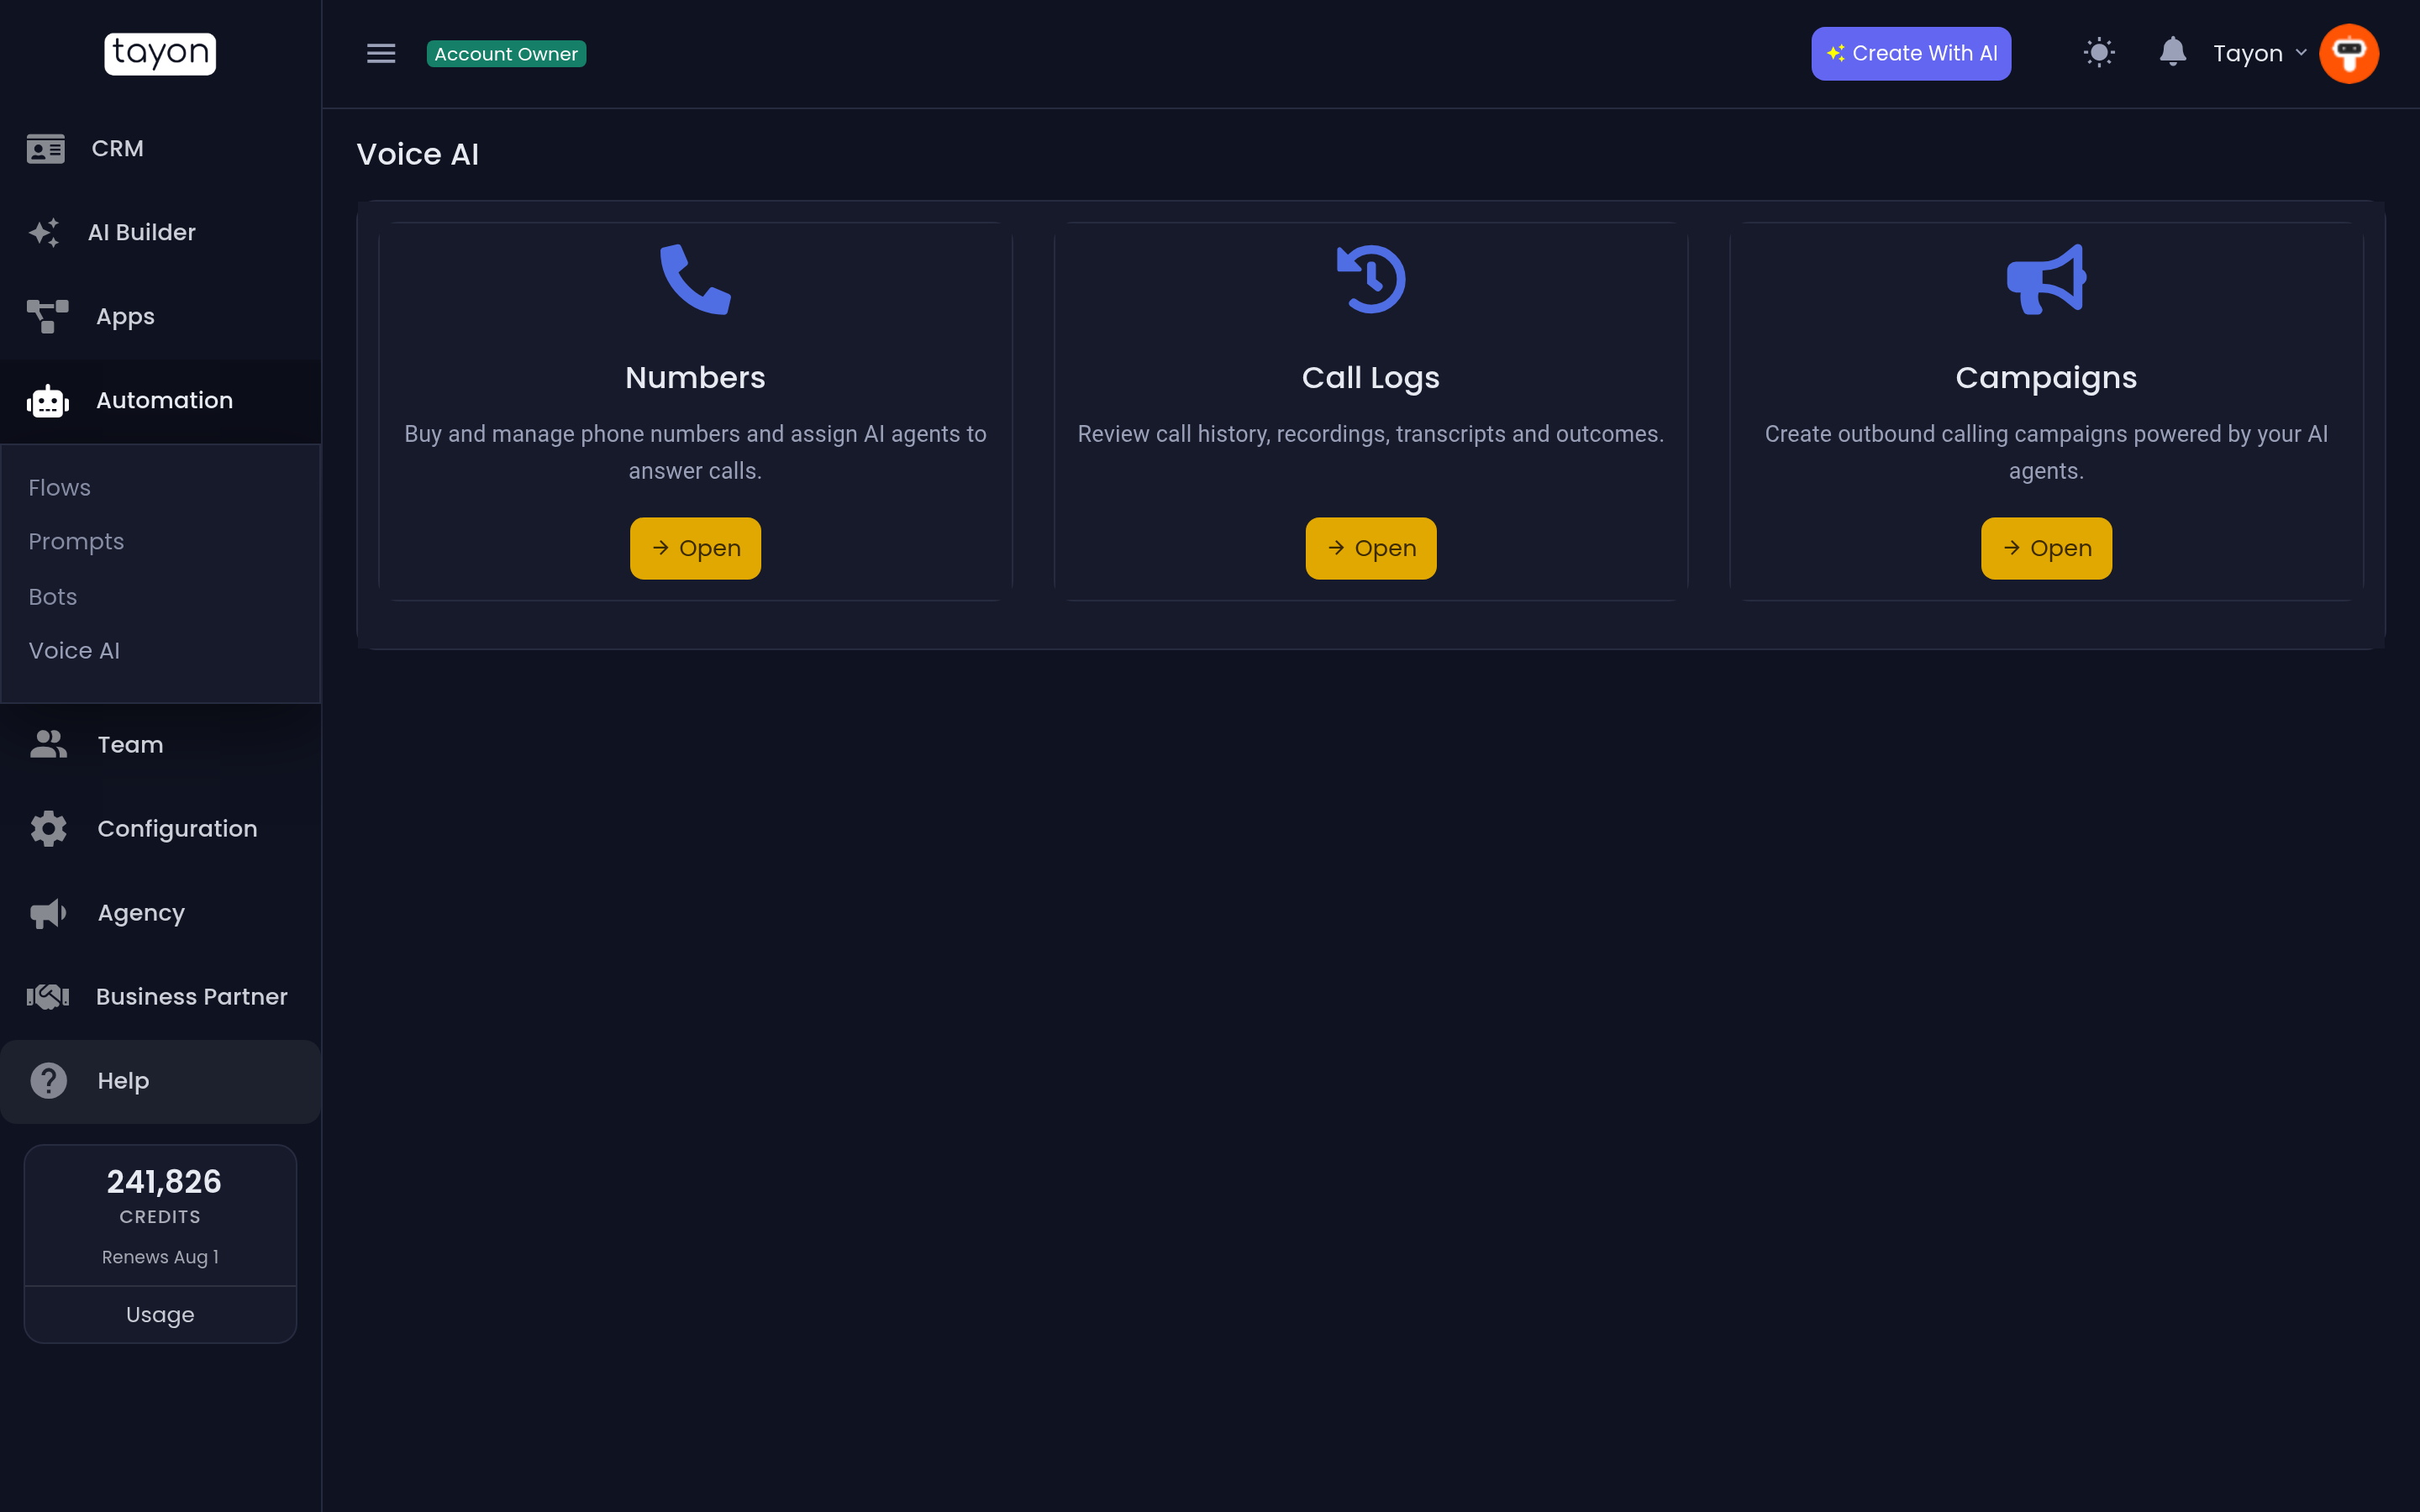Open CRM section
Image resolution: width=2420 pixels, height=1512 pixels.
[160, 148]
